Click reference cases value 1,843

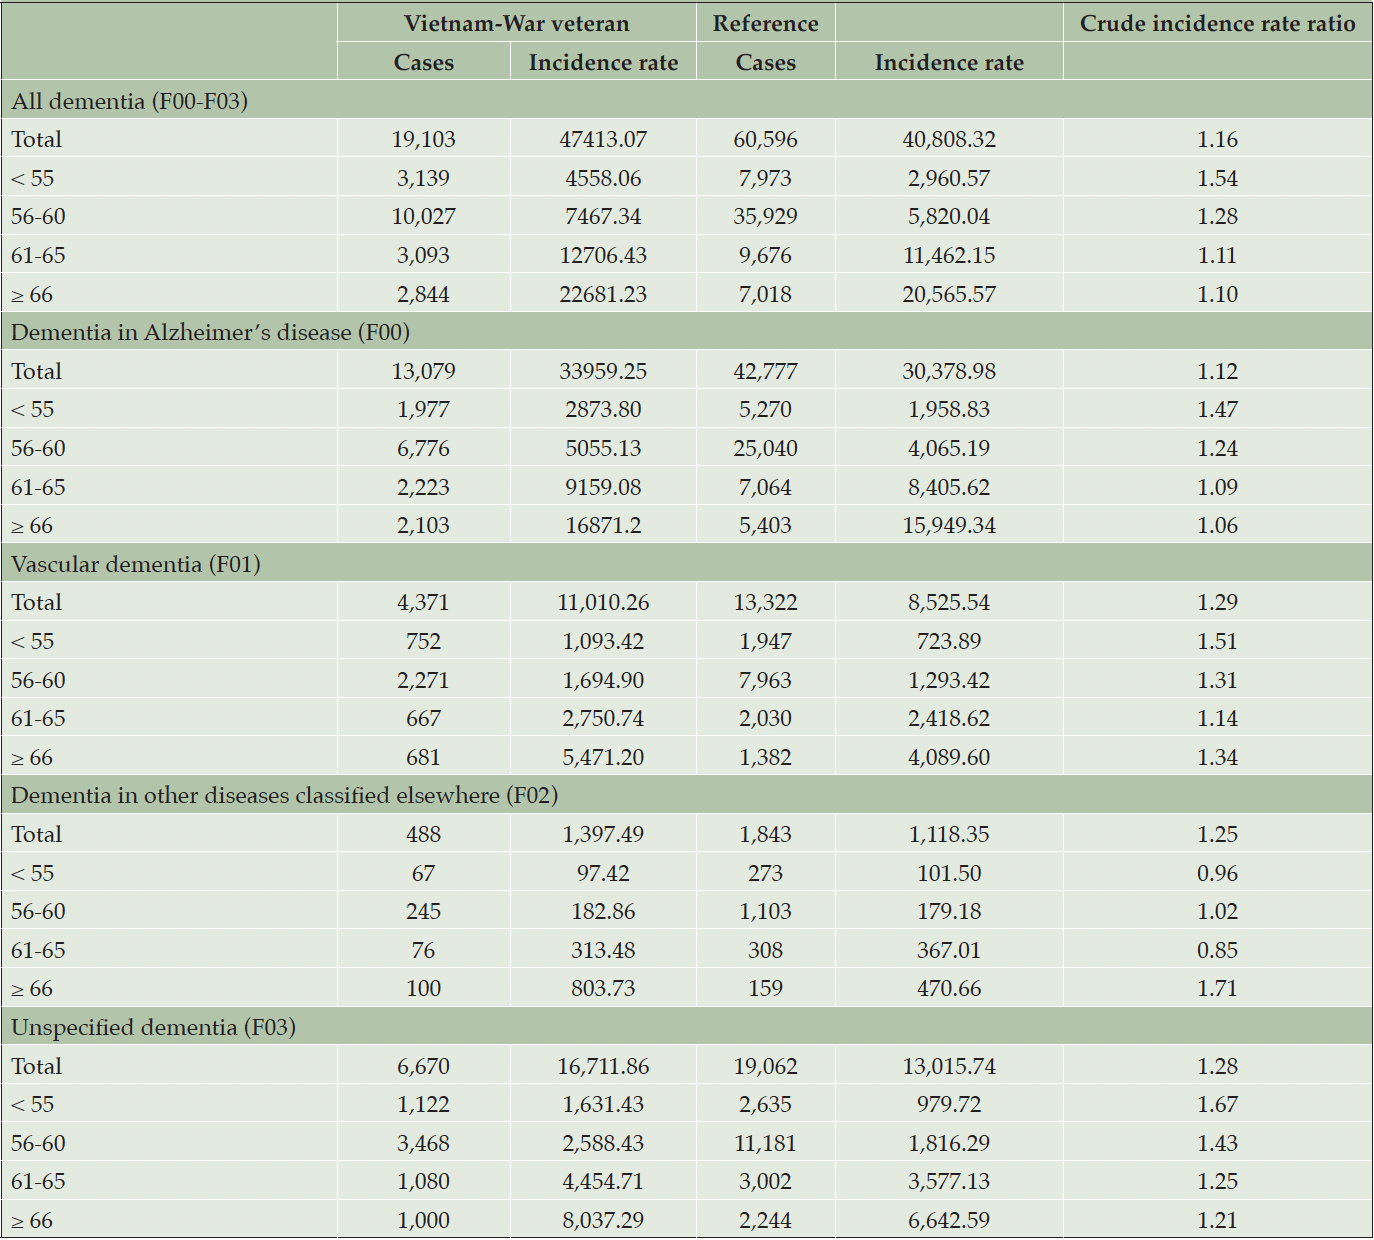pyautogui.click(x=765, y=834)
